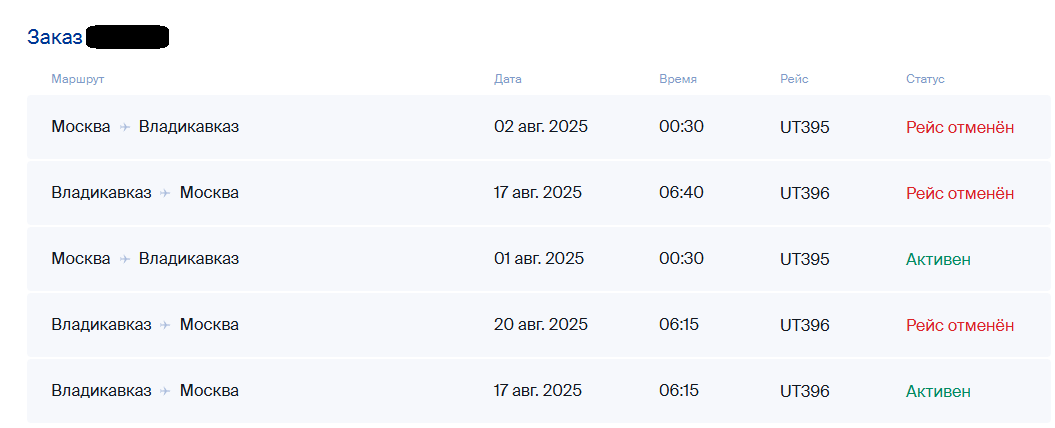Click the Время column header

pyautogui.click(x=678, y=79)
